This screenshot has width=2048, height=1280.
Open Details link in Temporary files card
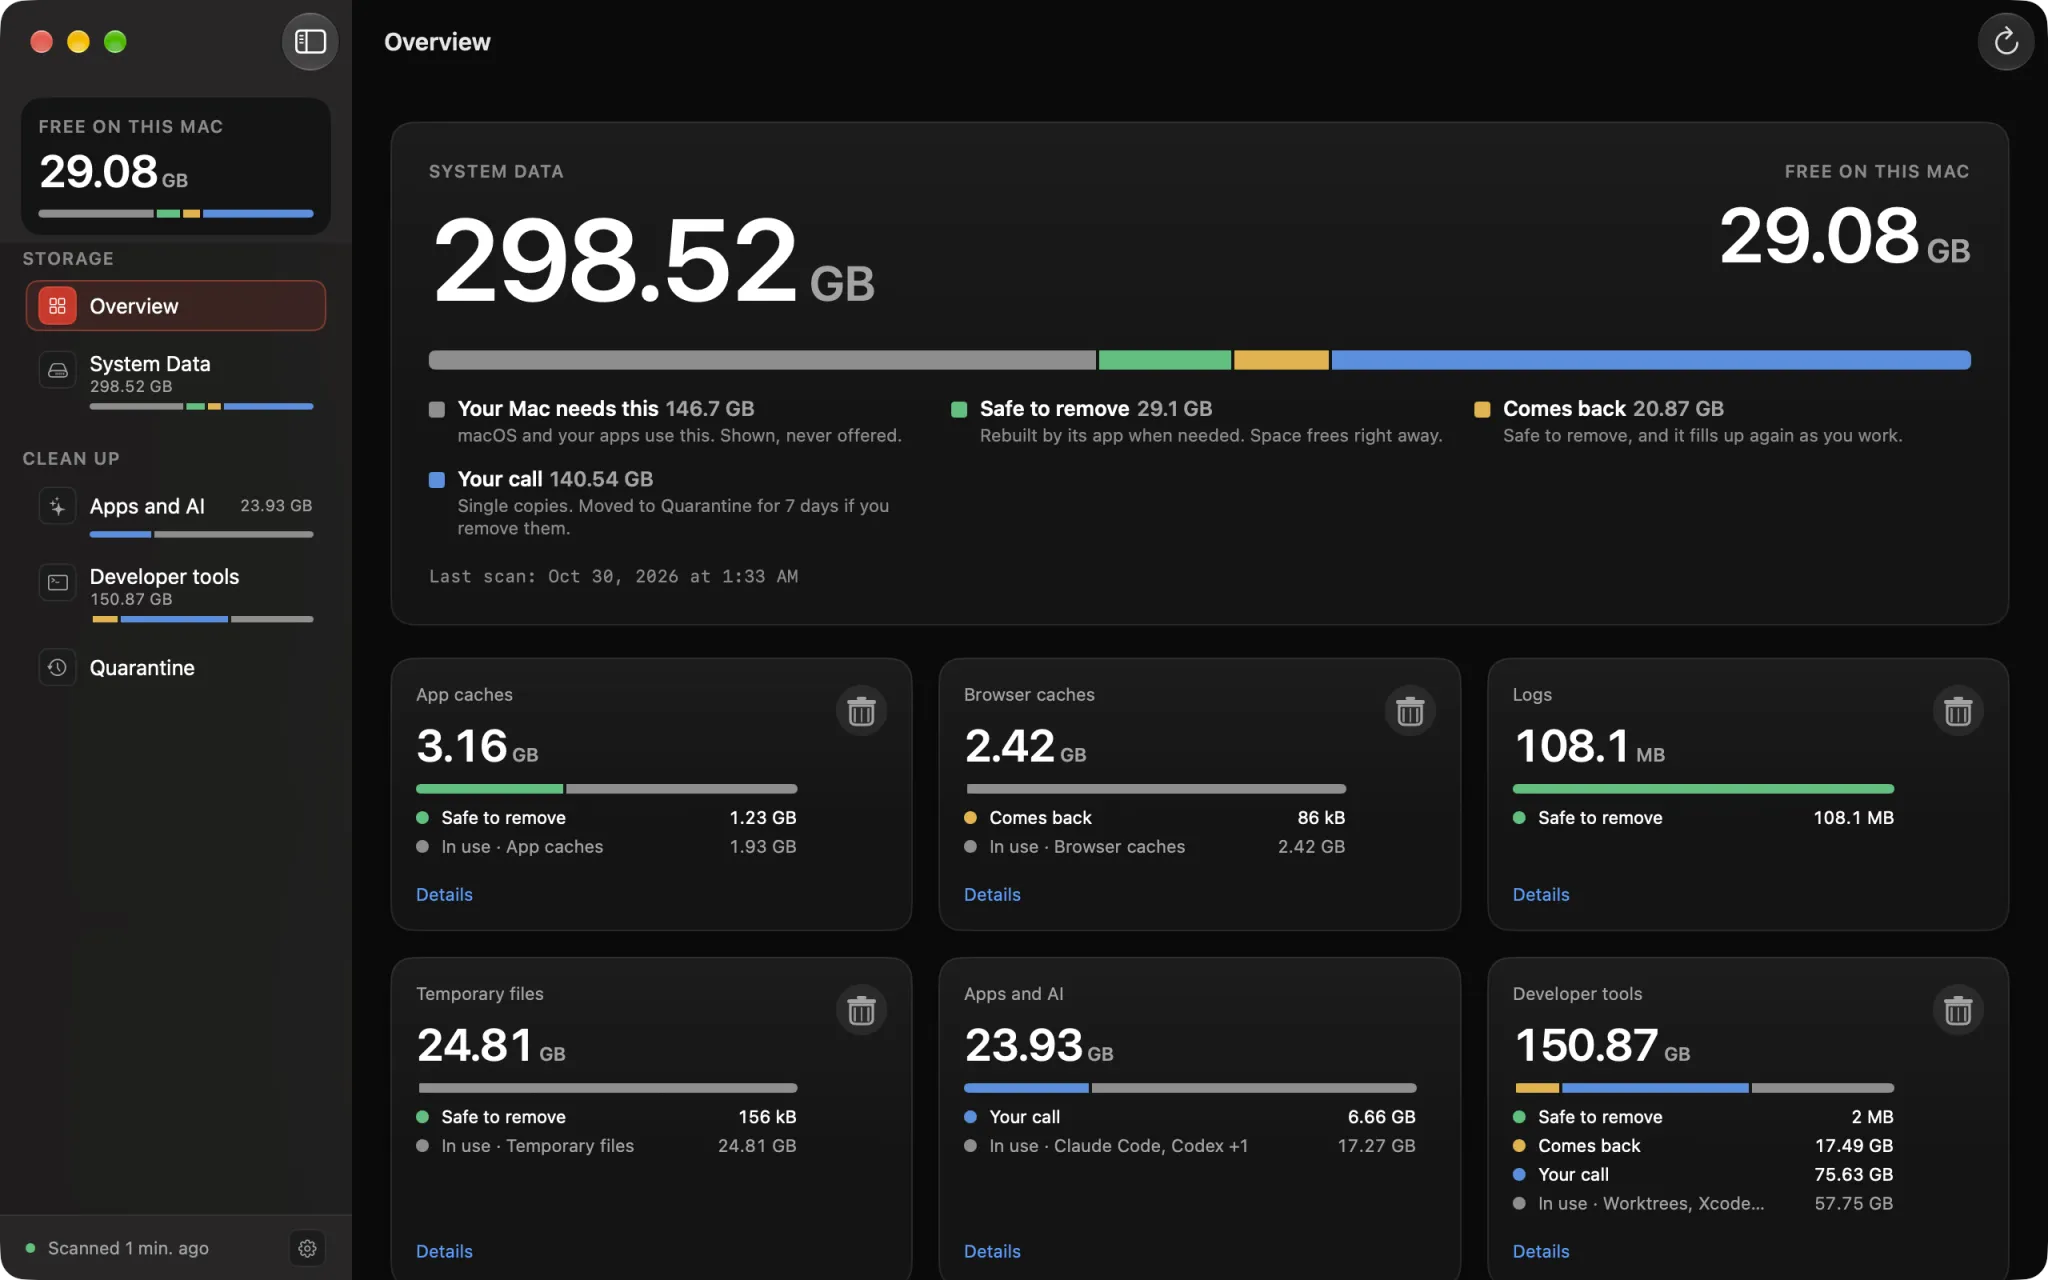(444, 1251)
